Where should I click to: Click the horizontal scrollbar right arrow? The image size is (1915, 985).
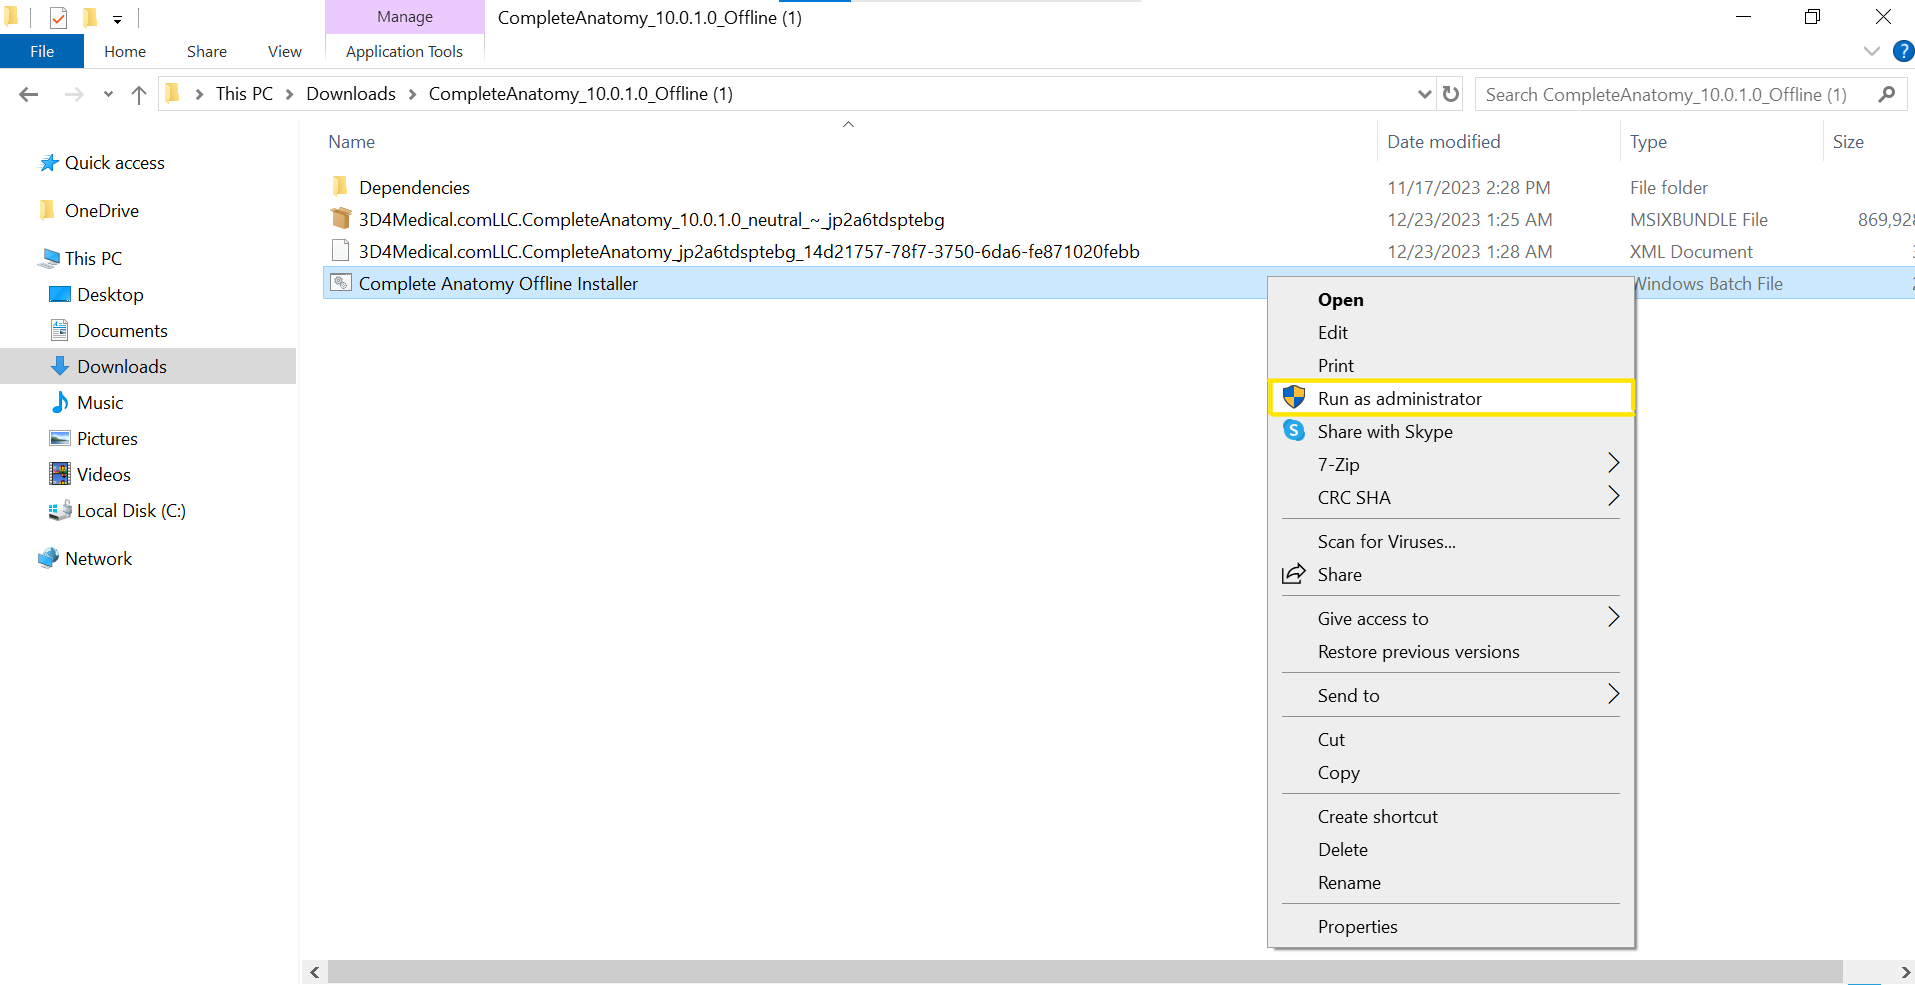click(x=1904, y=972)
